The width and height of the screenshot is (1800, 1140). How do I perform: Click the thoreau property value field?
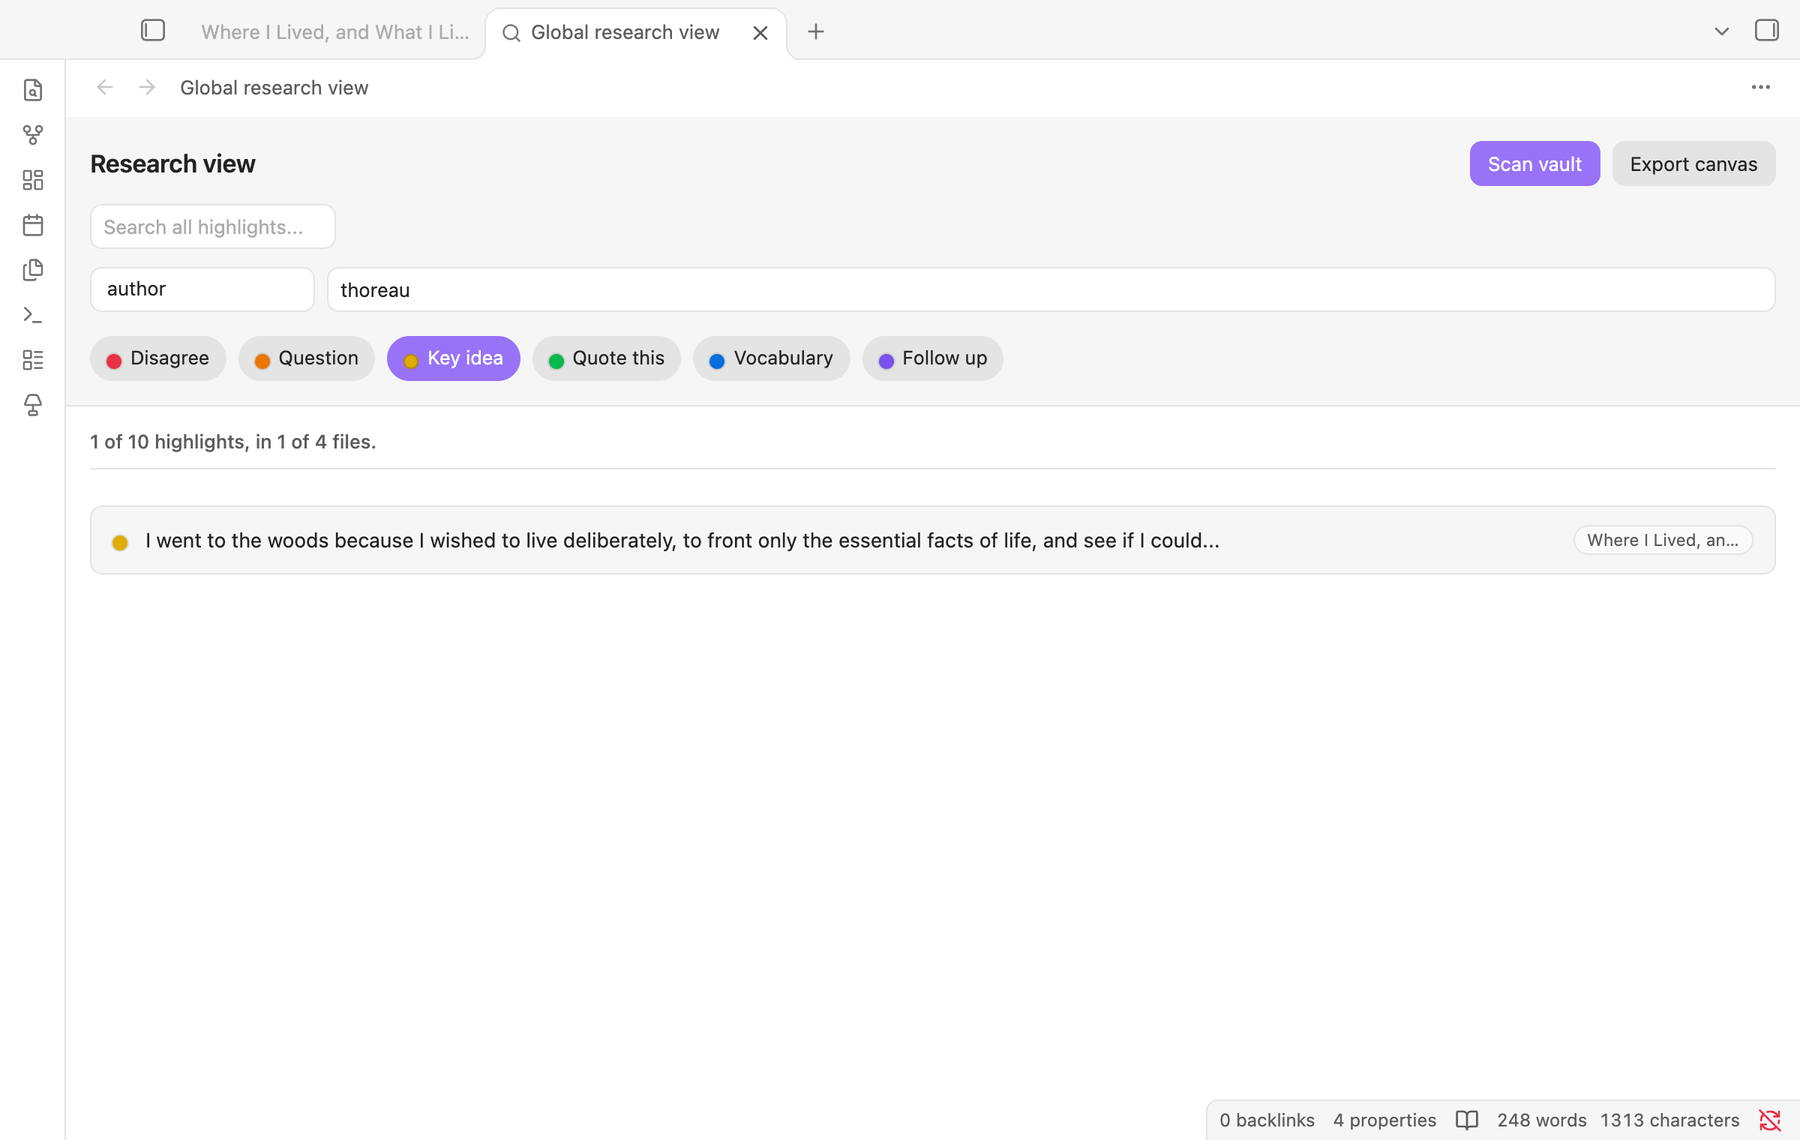click(1051, 289)
